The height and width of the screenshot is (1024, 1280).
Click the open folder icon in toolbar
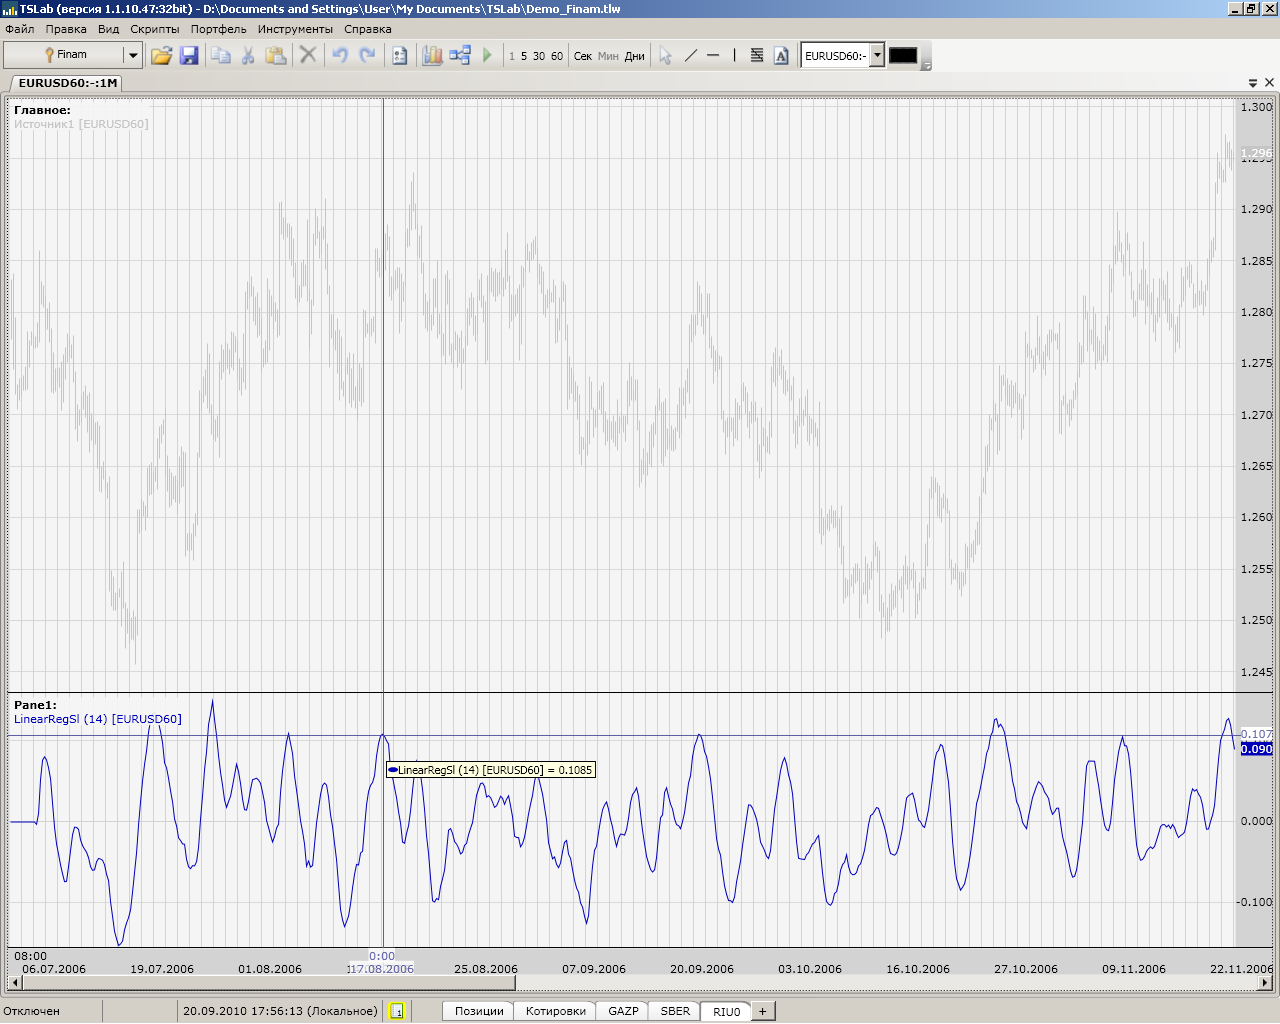(161, 56)
